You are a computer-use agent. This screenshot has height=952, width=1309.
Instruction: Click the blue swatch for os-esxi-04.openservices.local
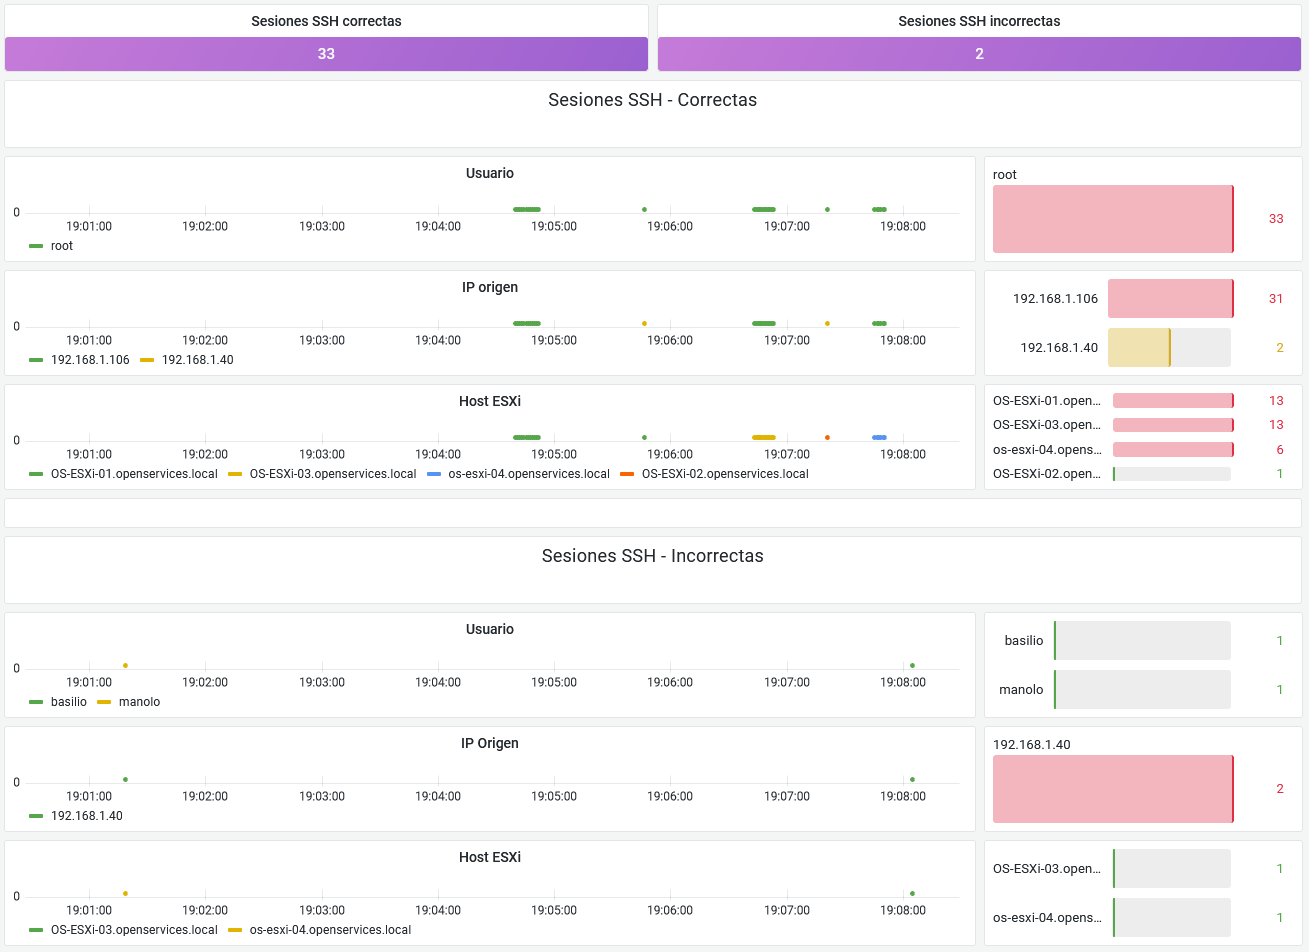click(x=434, y=474)
